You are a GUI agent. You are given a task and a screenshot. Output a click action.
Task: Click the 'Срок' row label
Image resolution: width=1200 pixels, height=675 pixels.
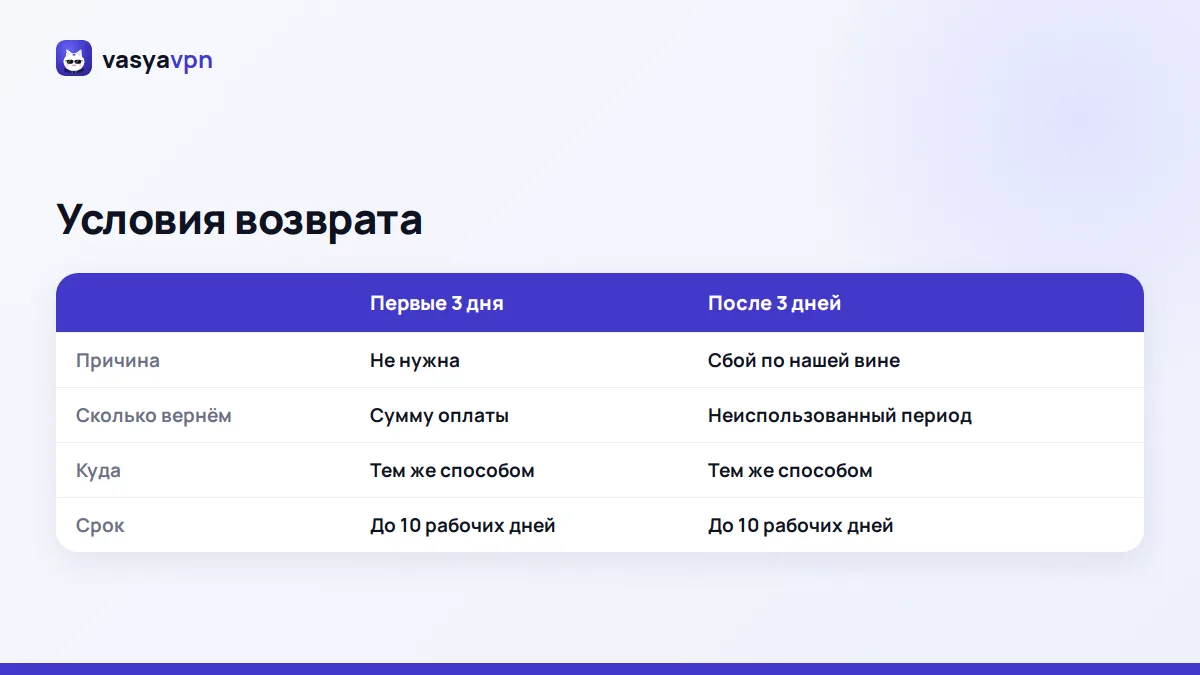100,525
